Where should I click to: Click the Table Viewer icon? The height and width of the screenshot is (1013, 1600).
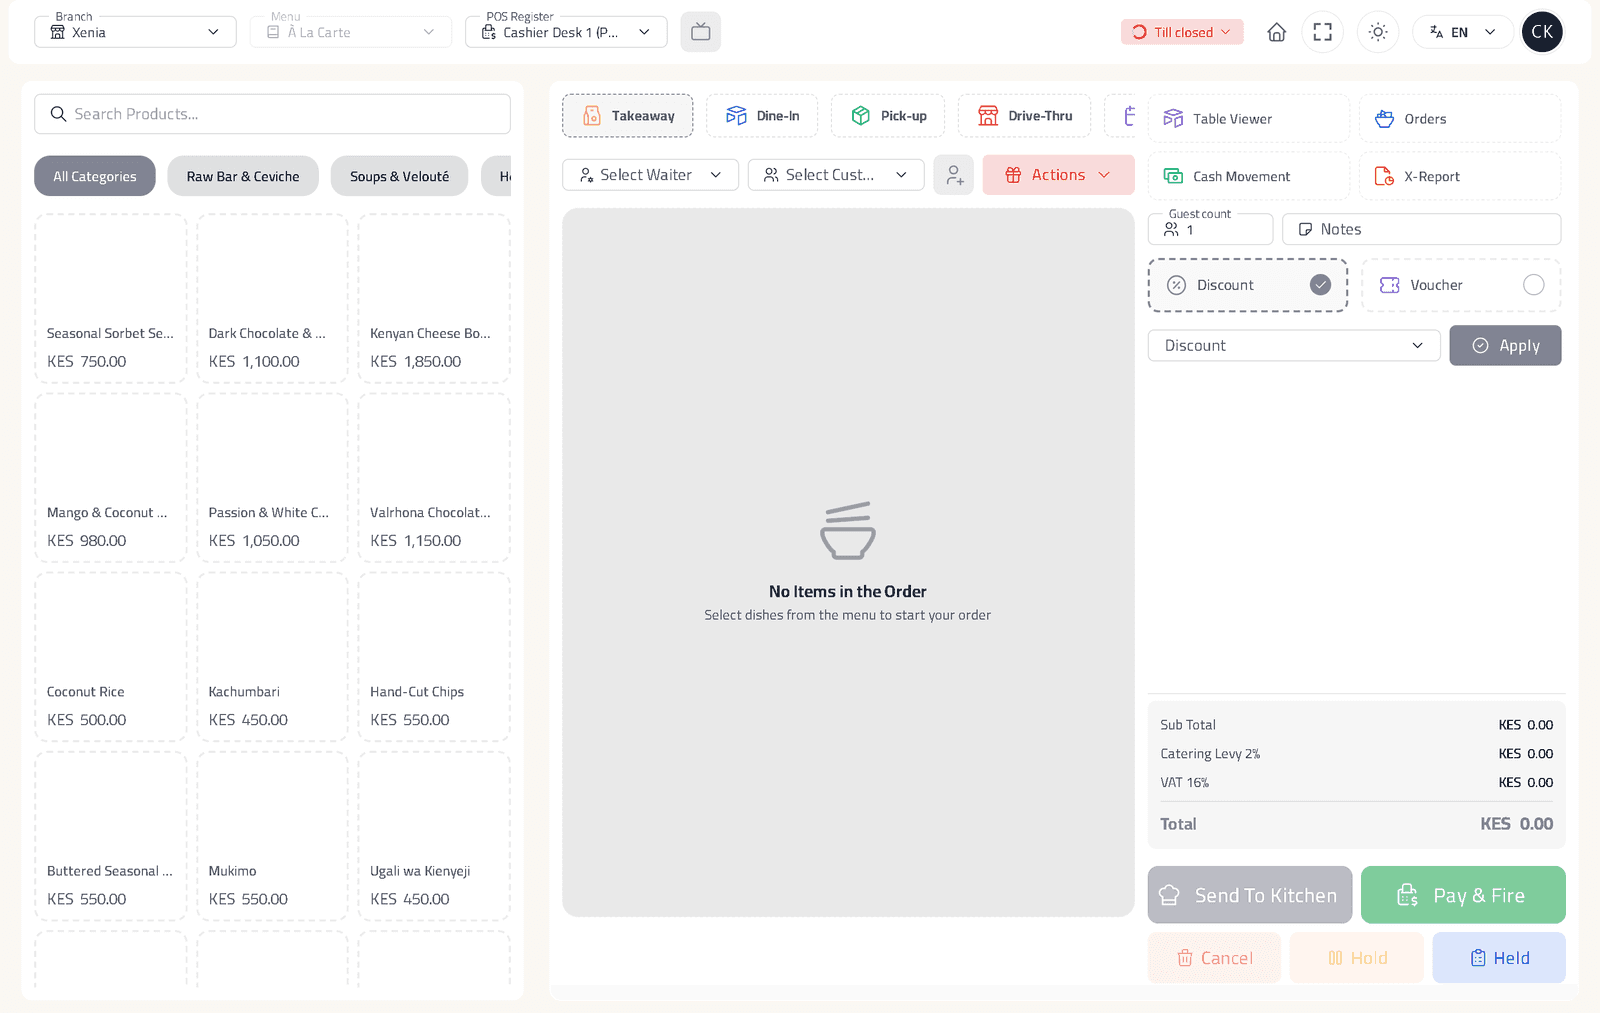coord(1173,119)
